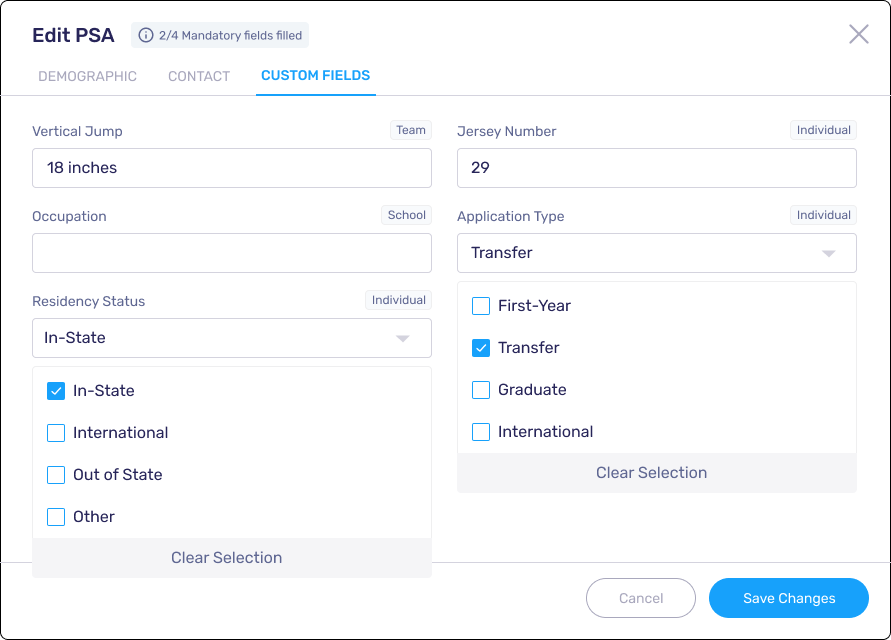This screenshot has height=640, width=891.
Task: Tick the Out of State checkbox
Action: (56, 475)
